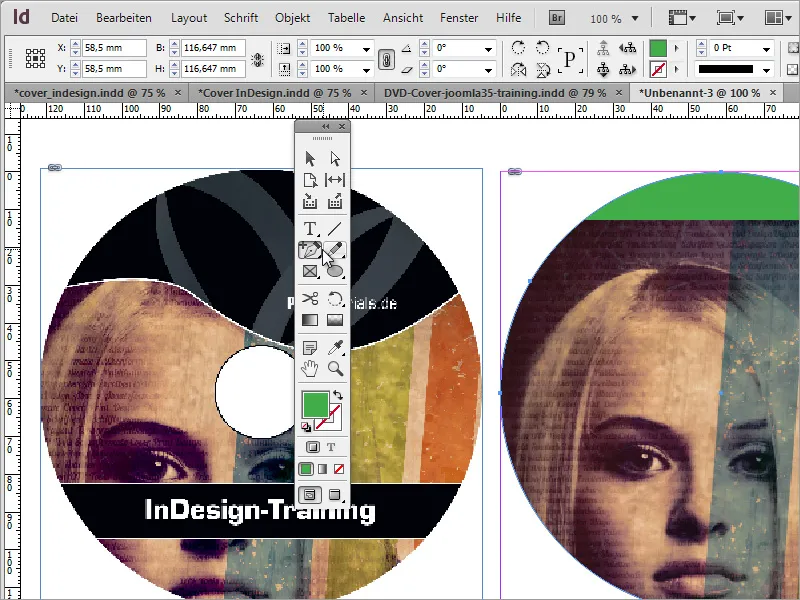Select the Type tool
Screen dimensions: 800x600
pyautogui.click(x=310, y=229)
